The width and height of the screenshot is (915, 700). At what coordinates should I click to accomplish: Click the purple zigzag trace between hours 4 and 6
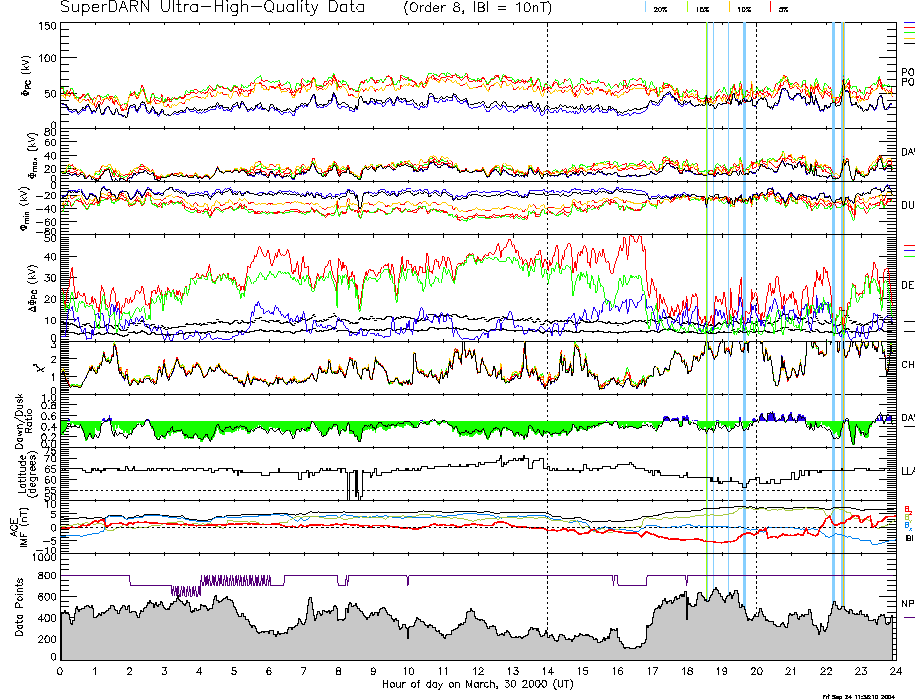point(236,579)
